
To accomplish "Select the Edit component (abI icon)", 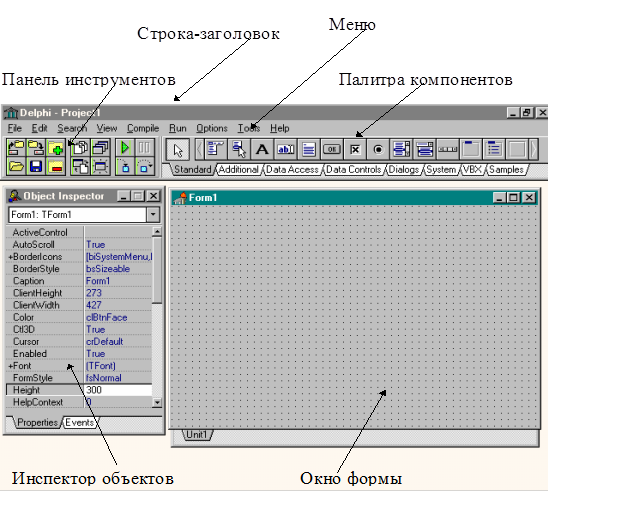I will 285,150.
